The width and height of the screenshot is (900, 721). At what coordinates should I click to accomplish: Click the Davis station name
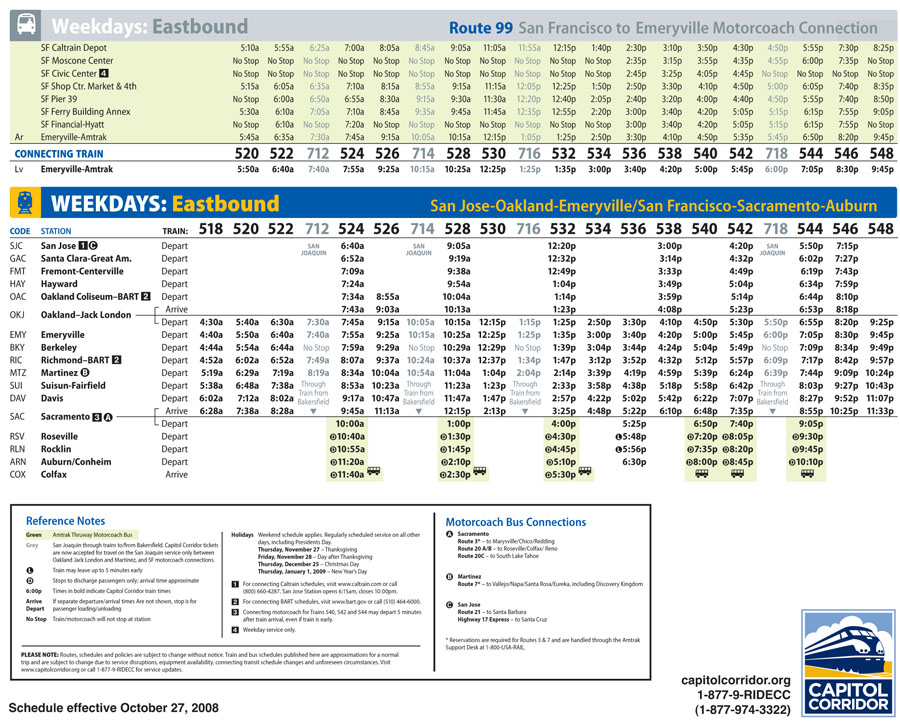coord(52,398)
